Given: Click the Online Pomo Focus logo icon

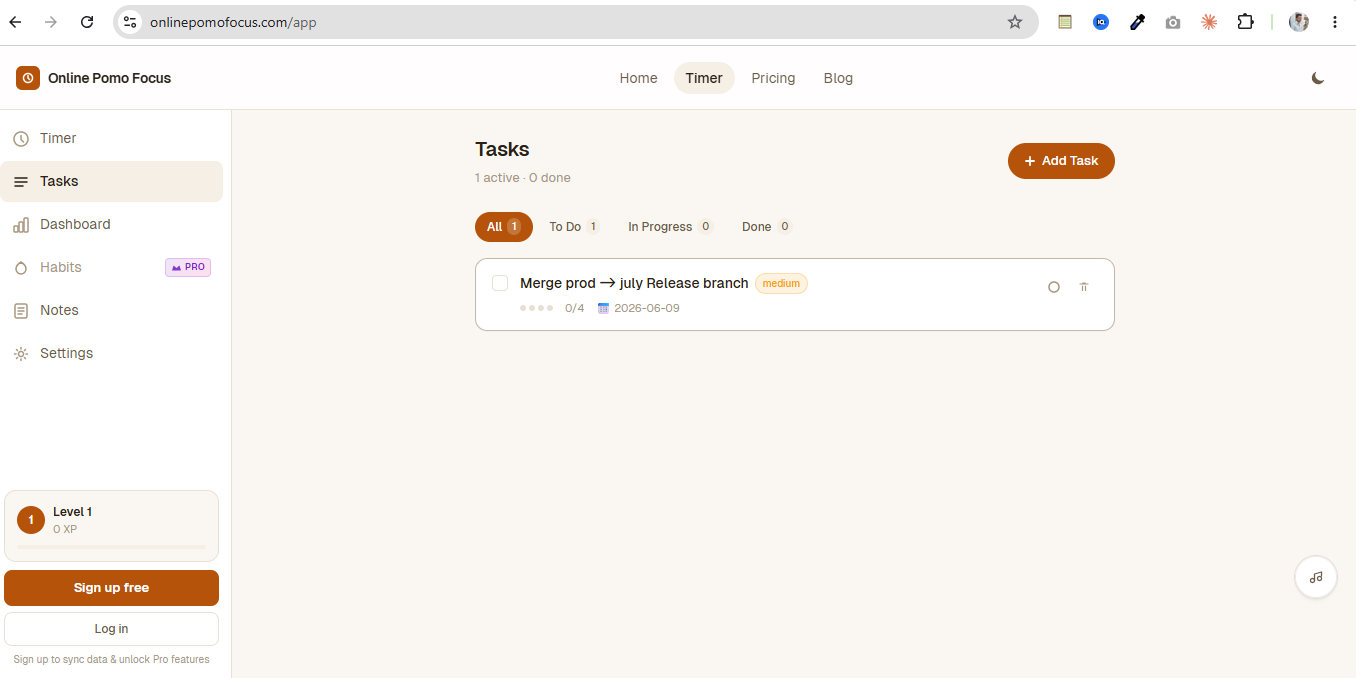Looking at the screenshot, I should tap(28, 78).
